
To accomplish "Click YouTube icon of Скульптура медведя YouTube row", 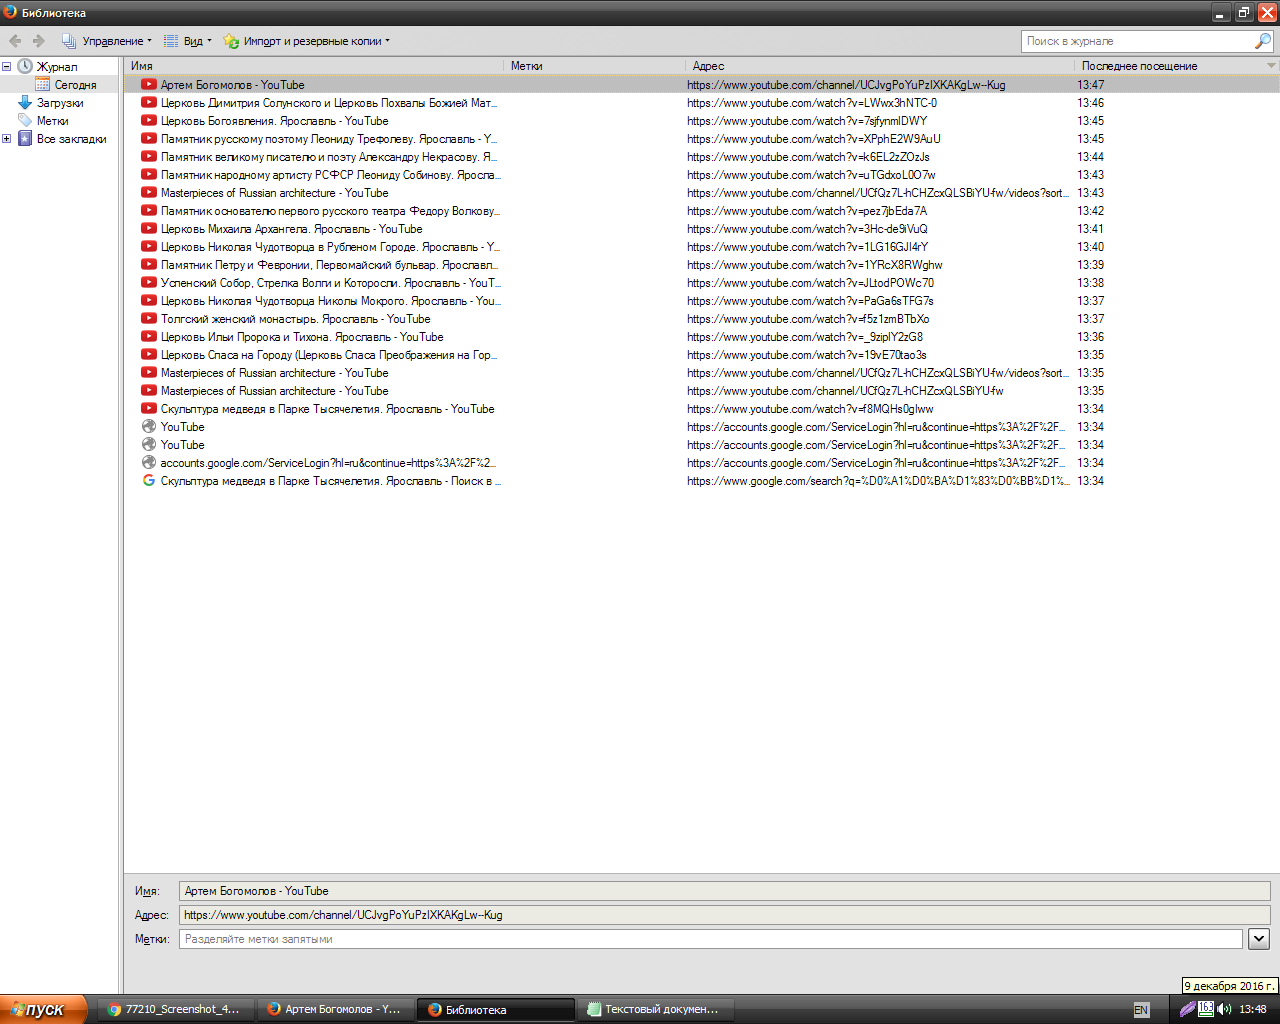I will pos(149,409).
